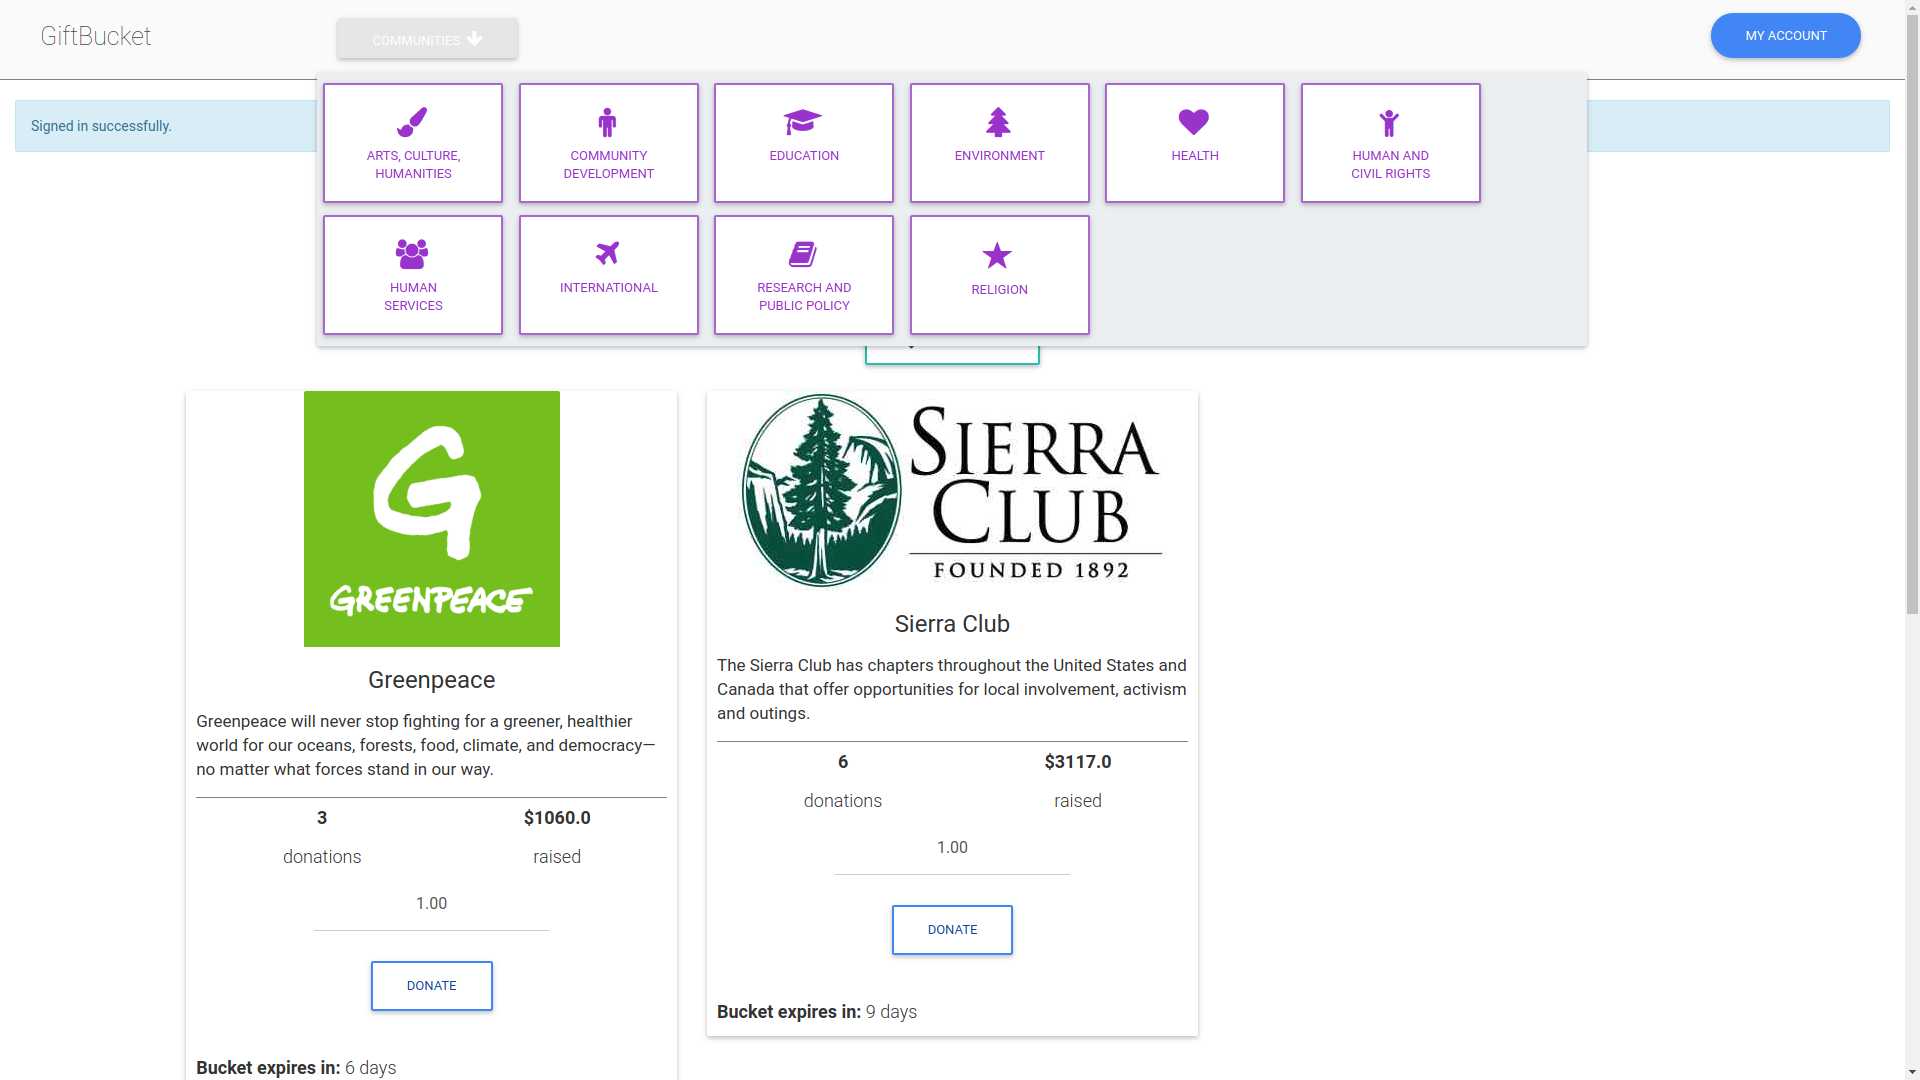Click the airplane International icon
1920x1080 pixels.
607,254
